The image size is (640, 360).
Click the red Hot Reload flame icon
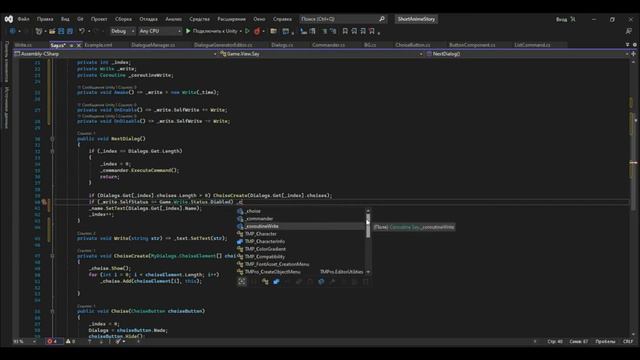point(257,31)
